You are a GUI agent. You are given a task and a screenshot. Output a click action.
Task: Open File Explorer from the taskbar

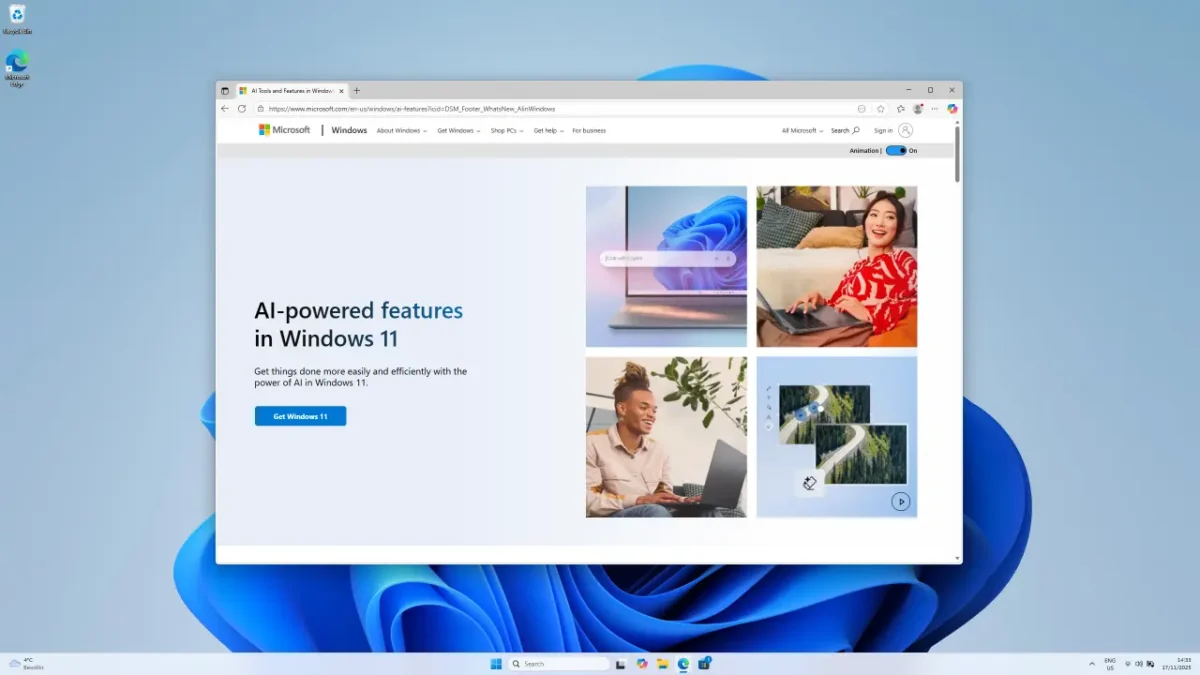tap(662, 663)
